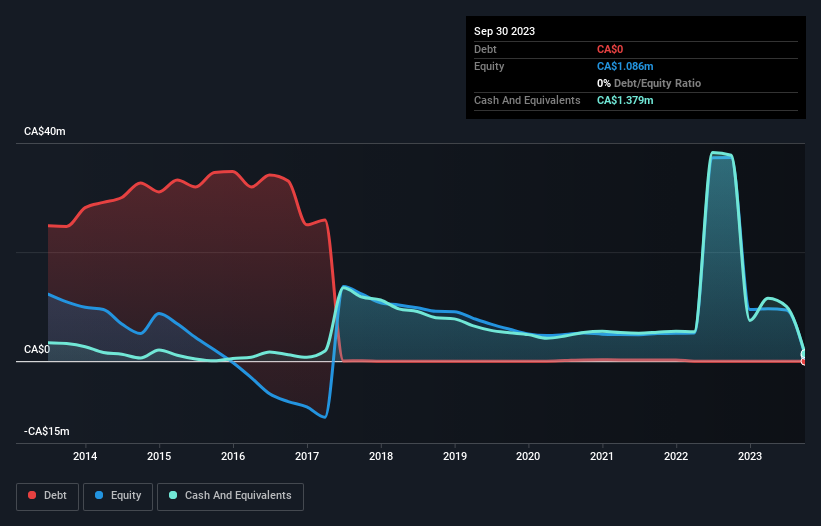The width and height of the screenshot is (821, 526).
Task: Toggle the Debt legend button
Action: click(48, 496)
